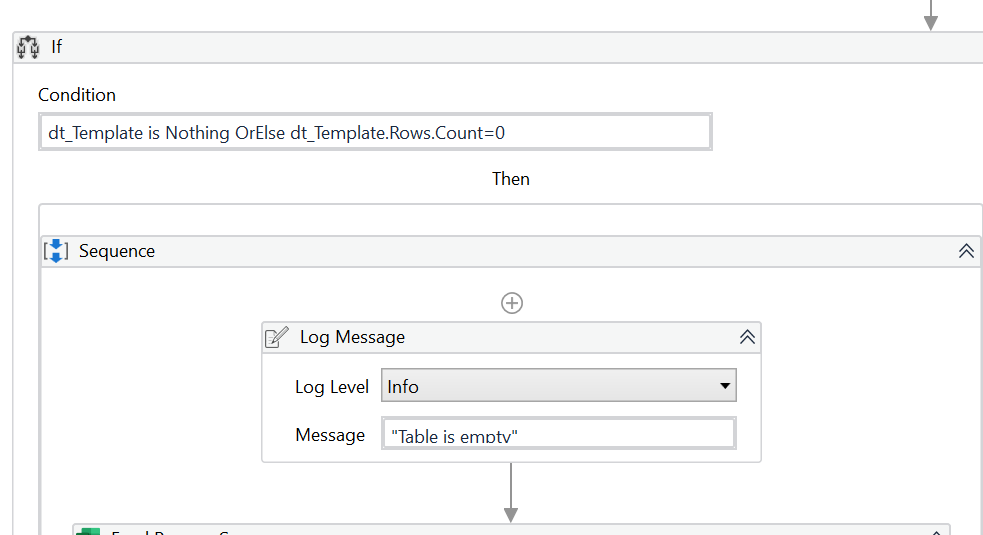Screen dimensions: 983x535
Task: Click the arrowhead above the If activity
Action: pyautogui.click(x=931, y=20)
